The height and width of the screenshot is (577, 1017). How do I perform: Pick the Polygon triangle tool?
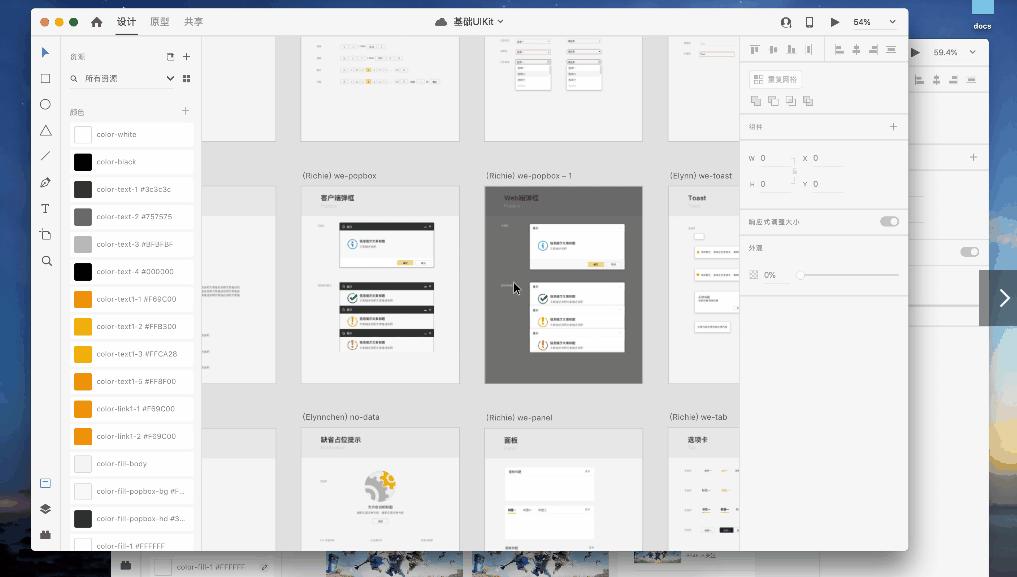pos(45,130)
